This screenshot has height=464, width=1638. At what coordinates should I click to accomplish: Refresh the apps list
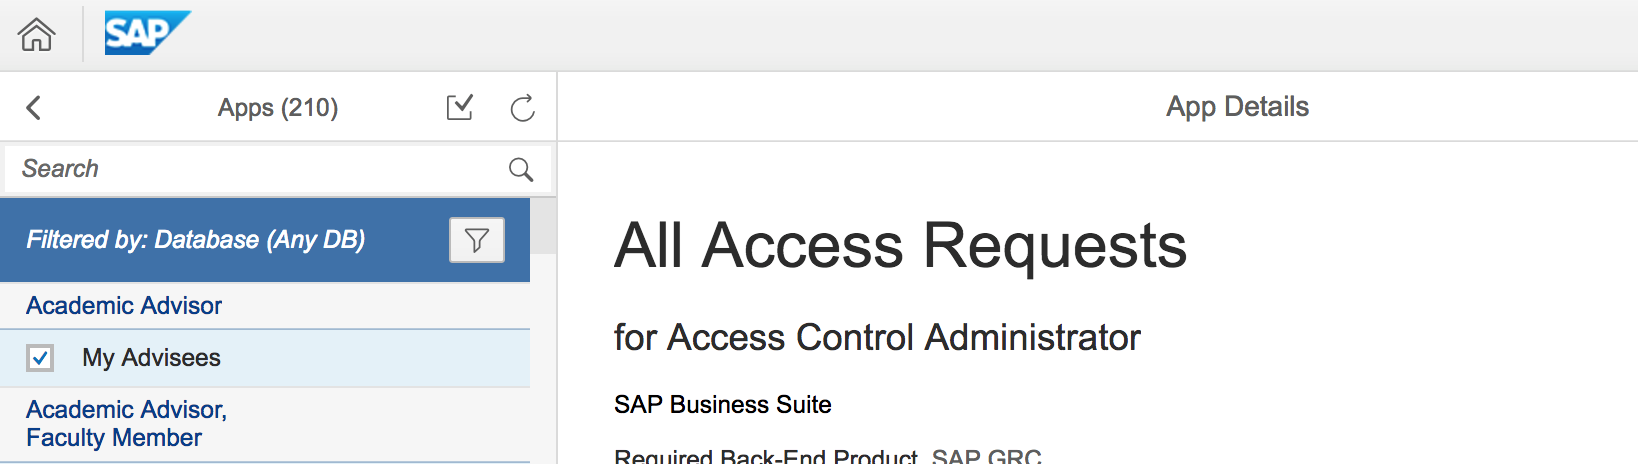(523, 108)
